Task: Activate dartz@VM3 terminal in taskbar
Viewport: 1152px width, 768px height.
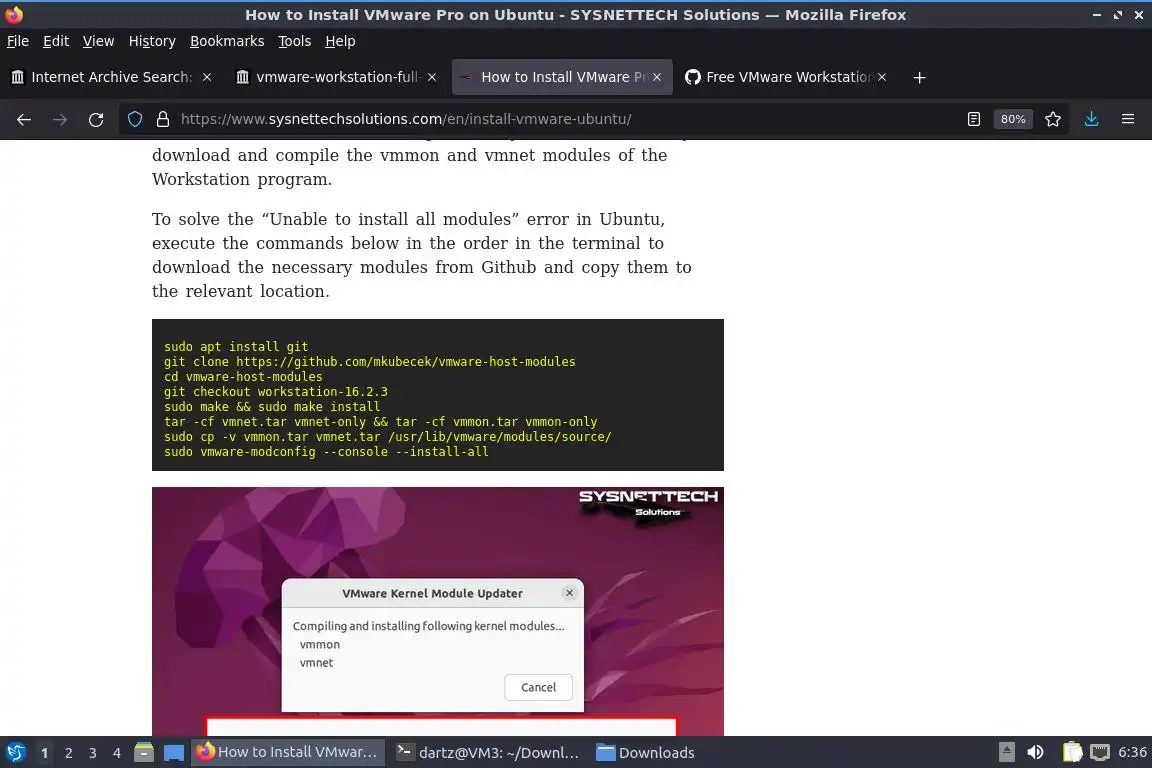Action: coord(488,752)
